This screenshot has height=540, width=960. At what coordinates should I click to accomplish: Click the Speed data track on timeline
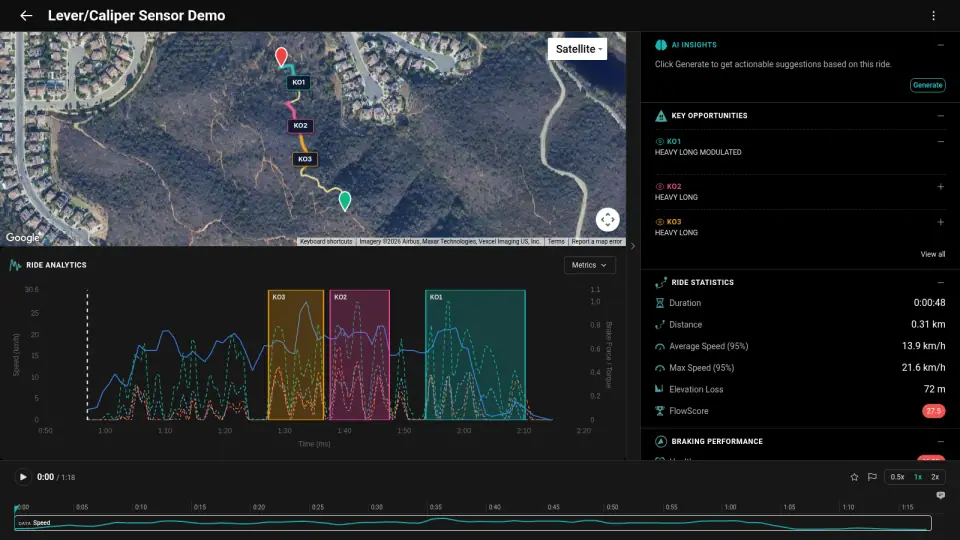point(473,523)
